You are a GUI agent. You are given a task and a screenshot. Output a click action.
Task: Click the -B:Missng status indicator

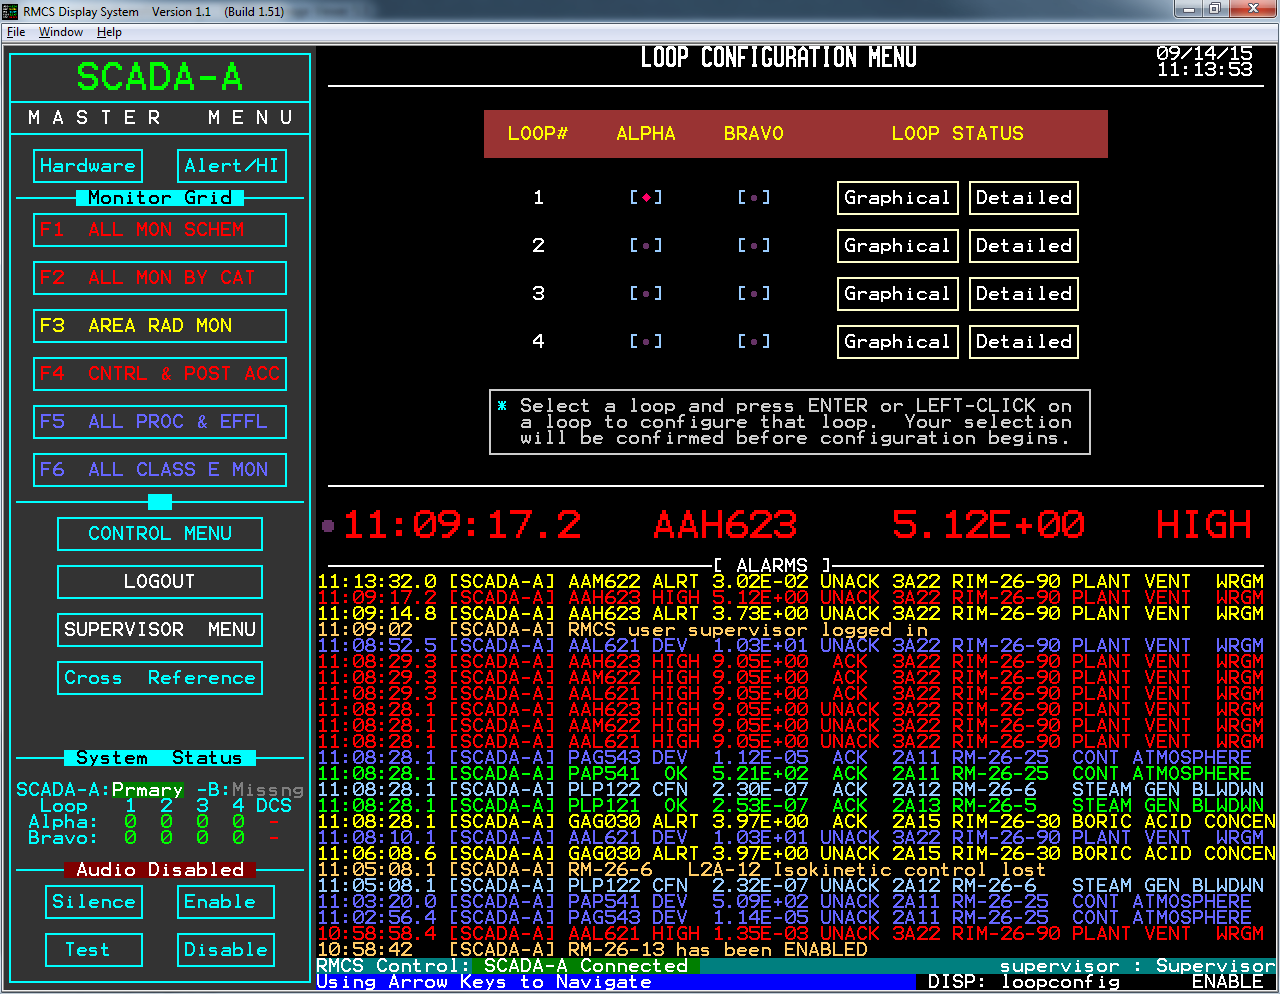tap(250, 790)
